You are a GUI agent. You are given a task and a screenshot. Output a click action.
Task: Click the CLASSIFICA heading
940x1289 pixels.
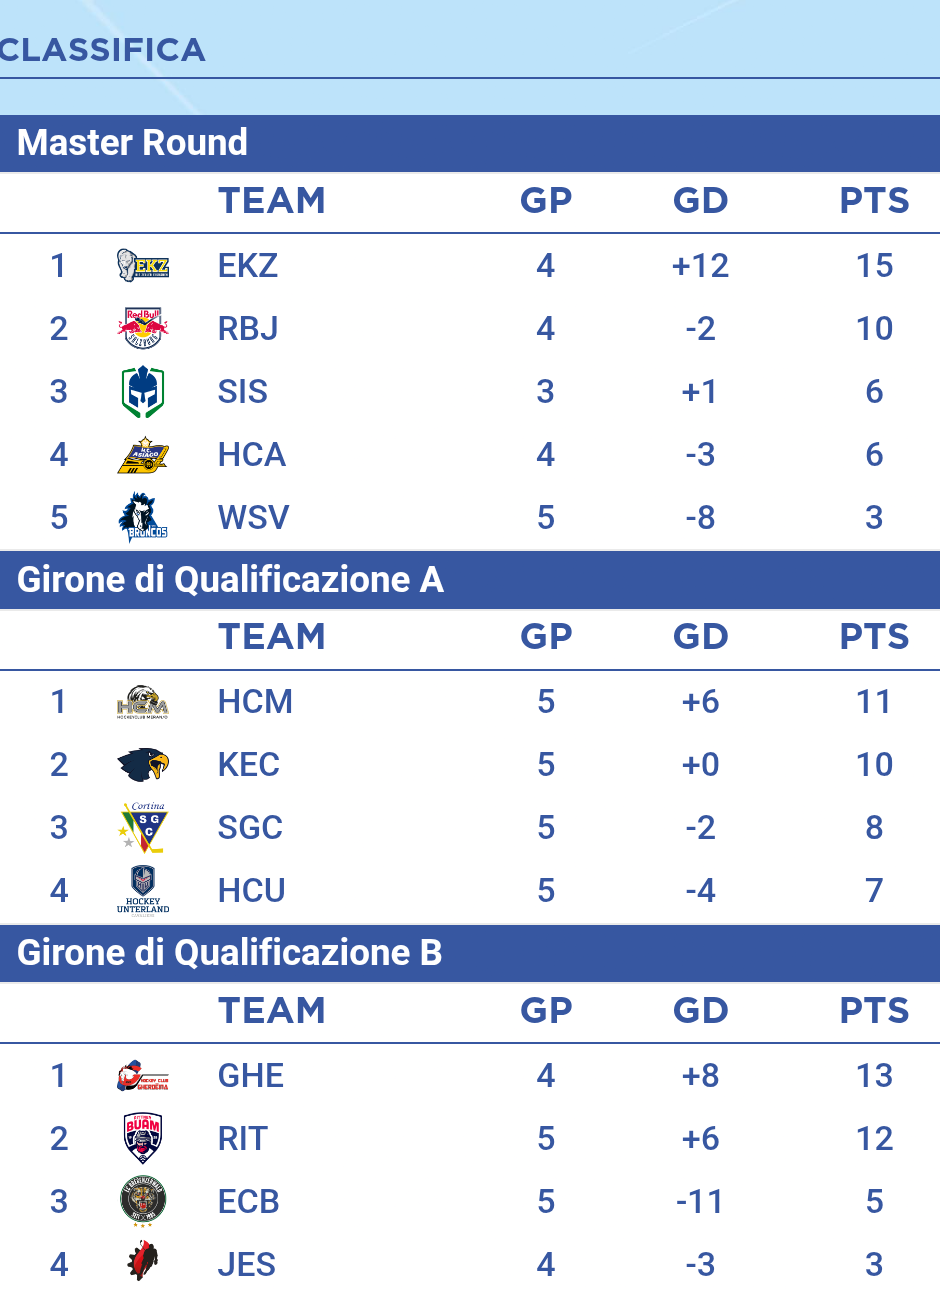pyautogui.click(x=102, y=50)
